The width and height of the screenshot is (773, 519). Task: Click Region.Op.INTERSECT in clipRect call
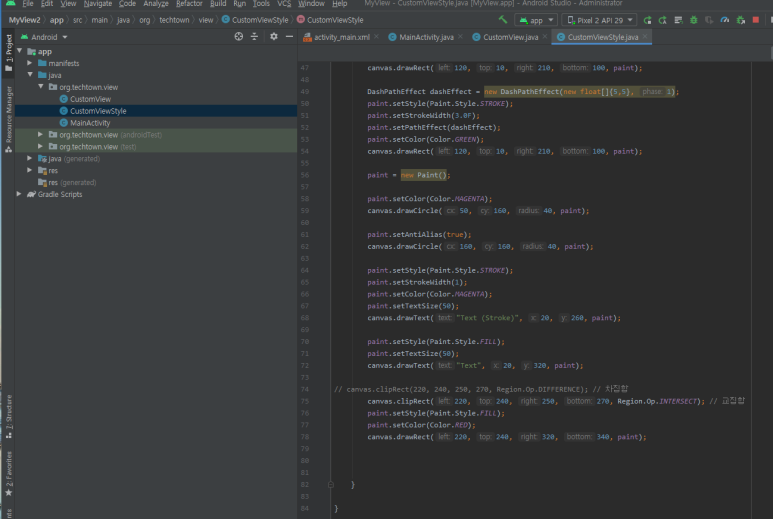point(658,401)
